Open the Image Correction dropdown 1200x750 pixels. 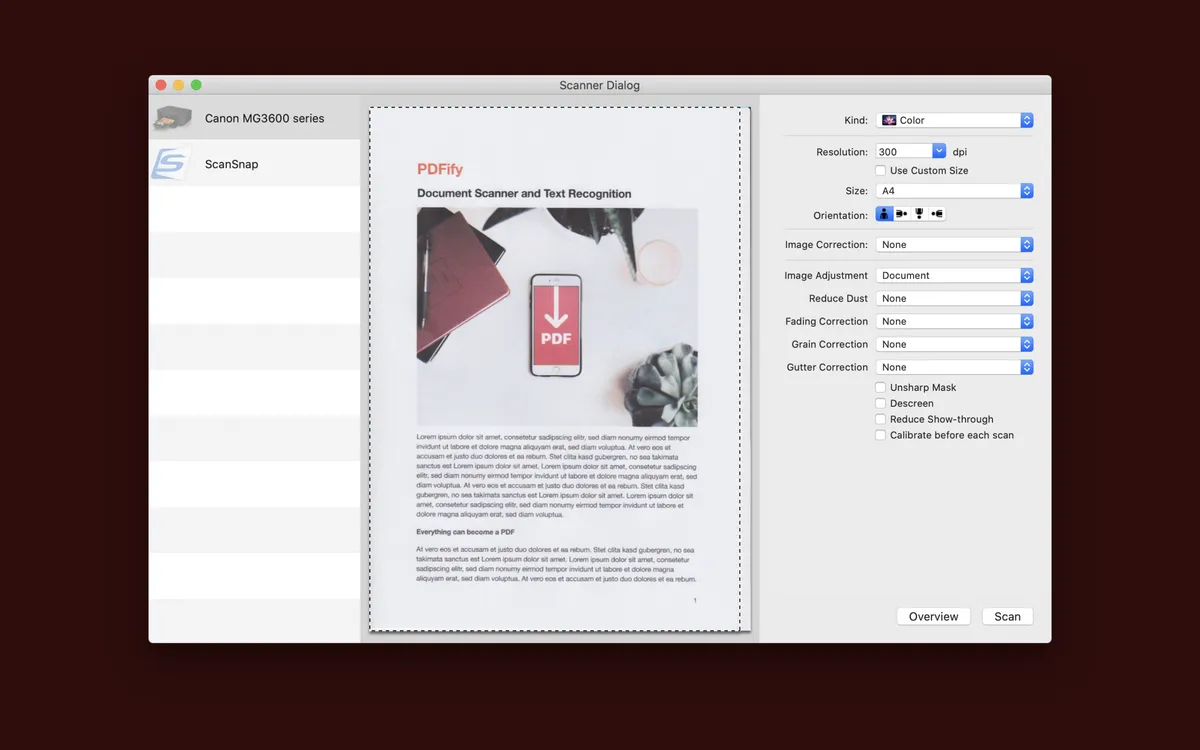955,245
